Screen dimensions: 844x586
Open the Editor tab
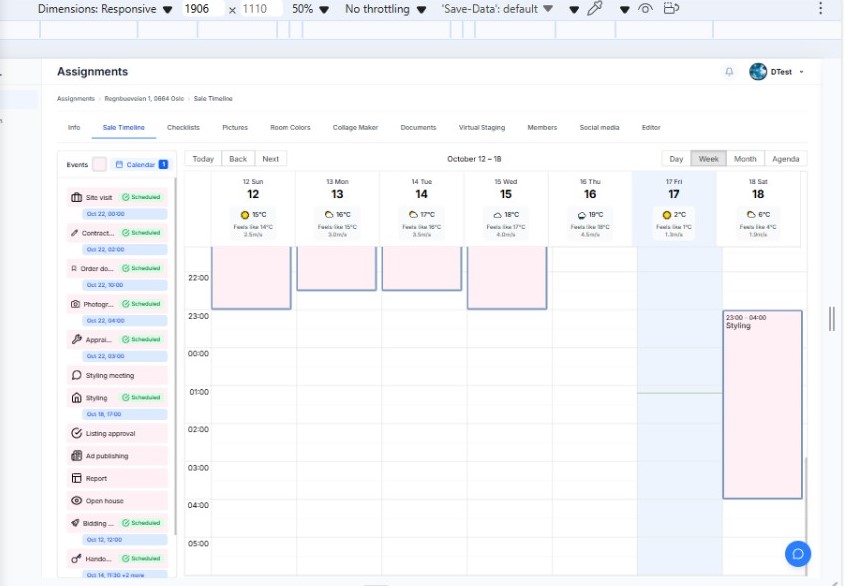[x=651, y=128]
